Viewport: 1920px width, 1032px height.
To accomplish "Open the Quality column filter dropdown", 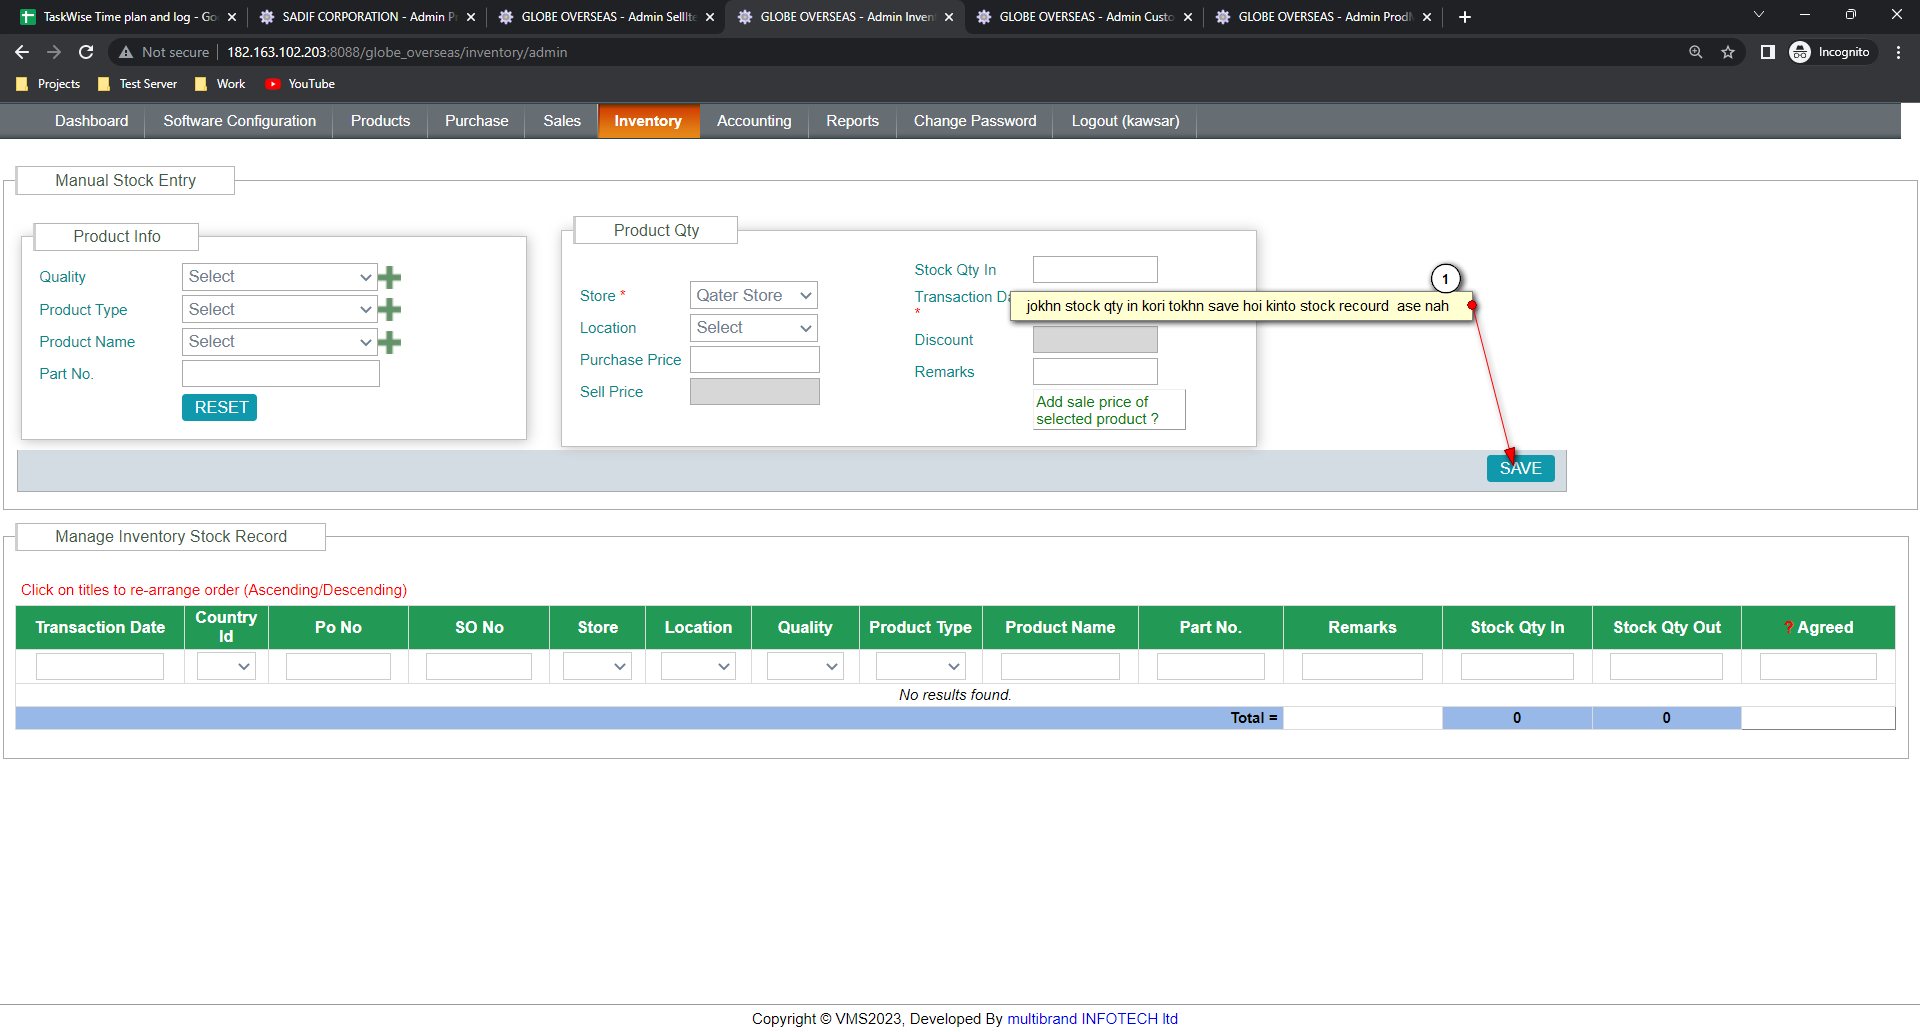I will [805, 666].
